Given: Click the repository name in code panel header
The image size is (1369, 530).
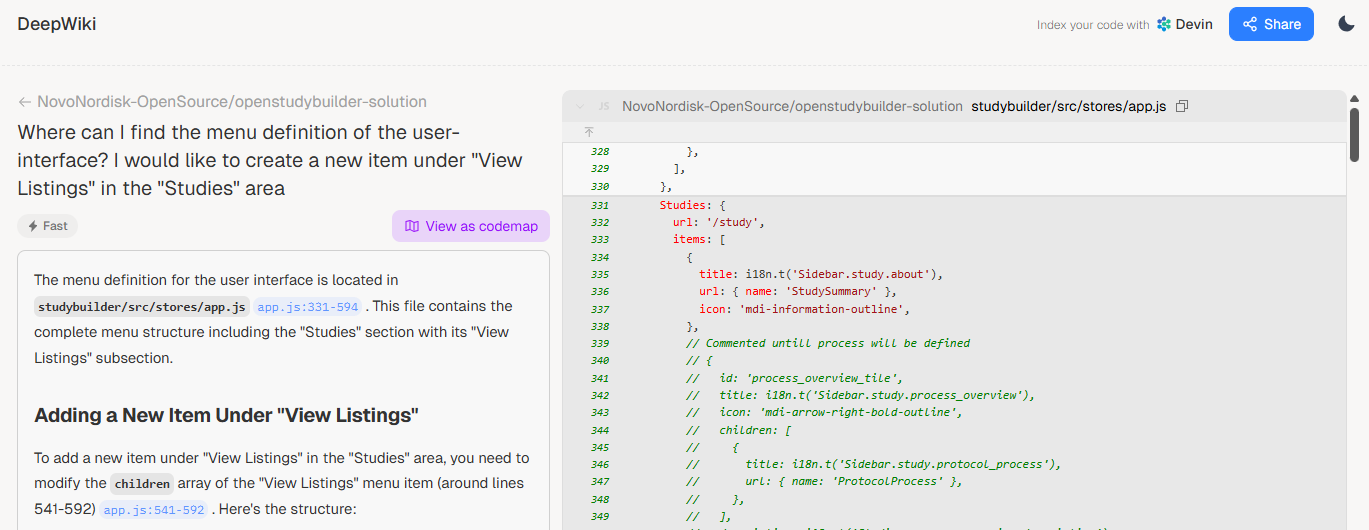Looking at the screenshot, I should tap(792, 106).
